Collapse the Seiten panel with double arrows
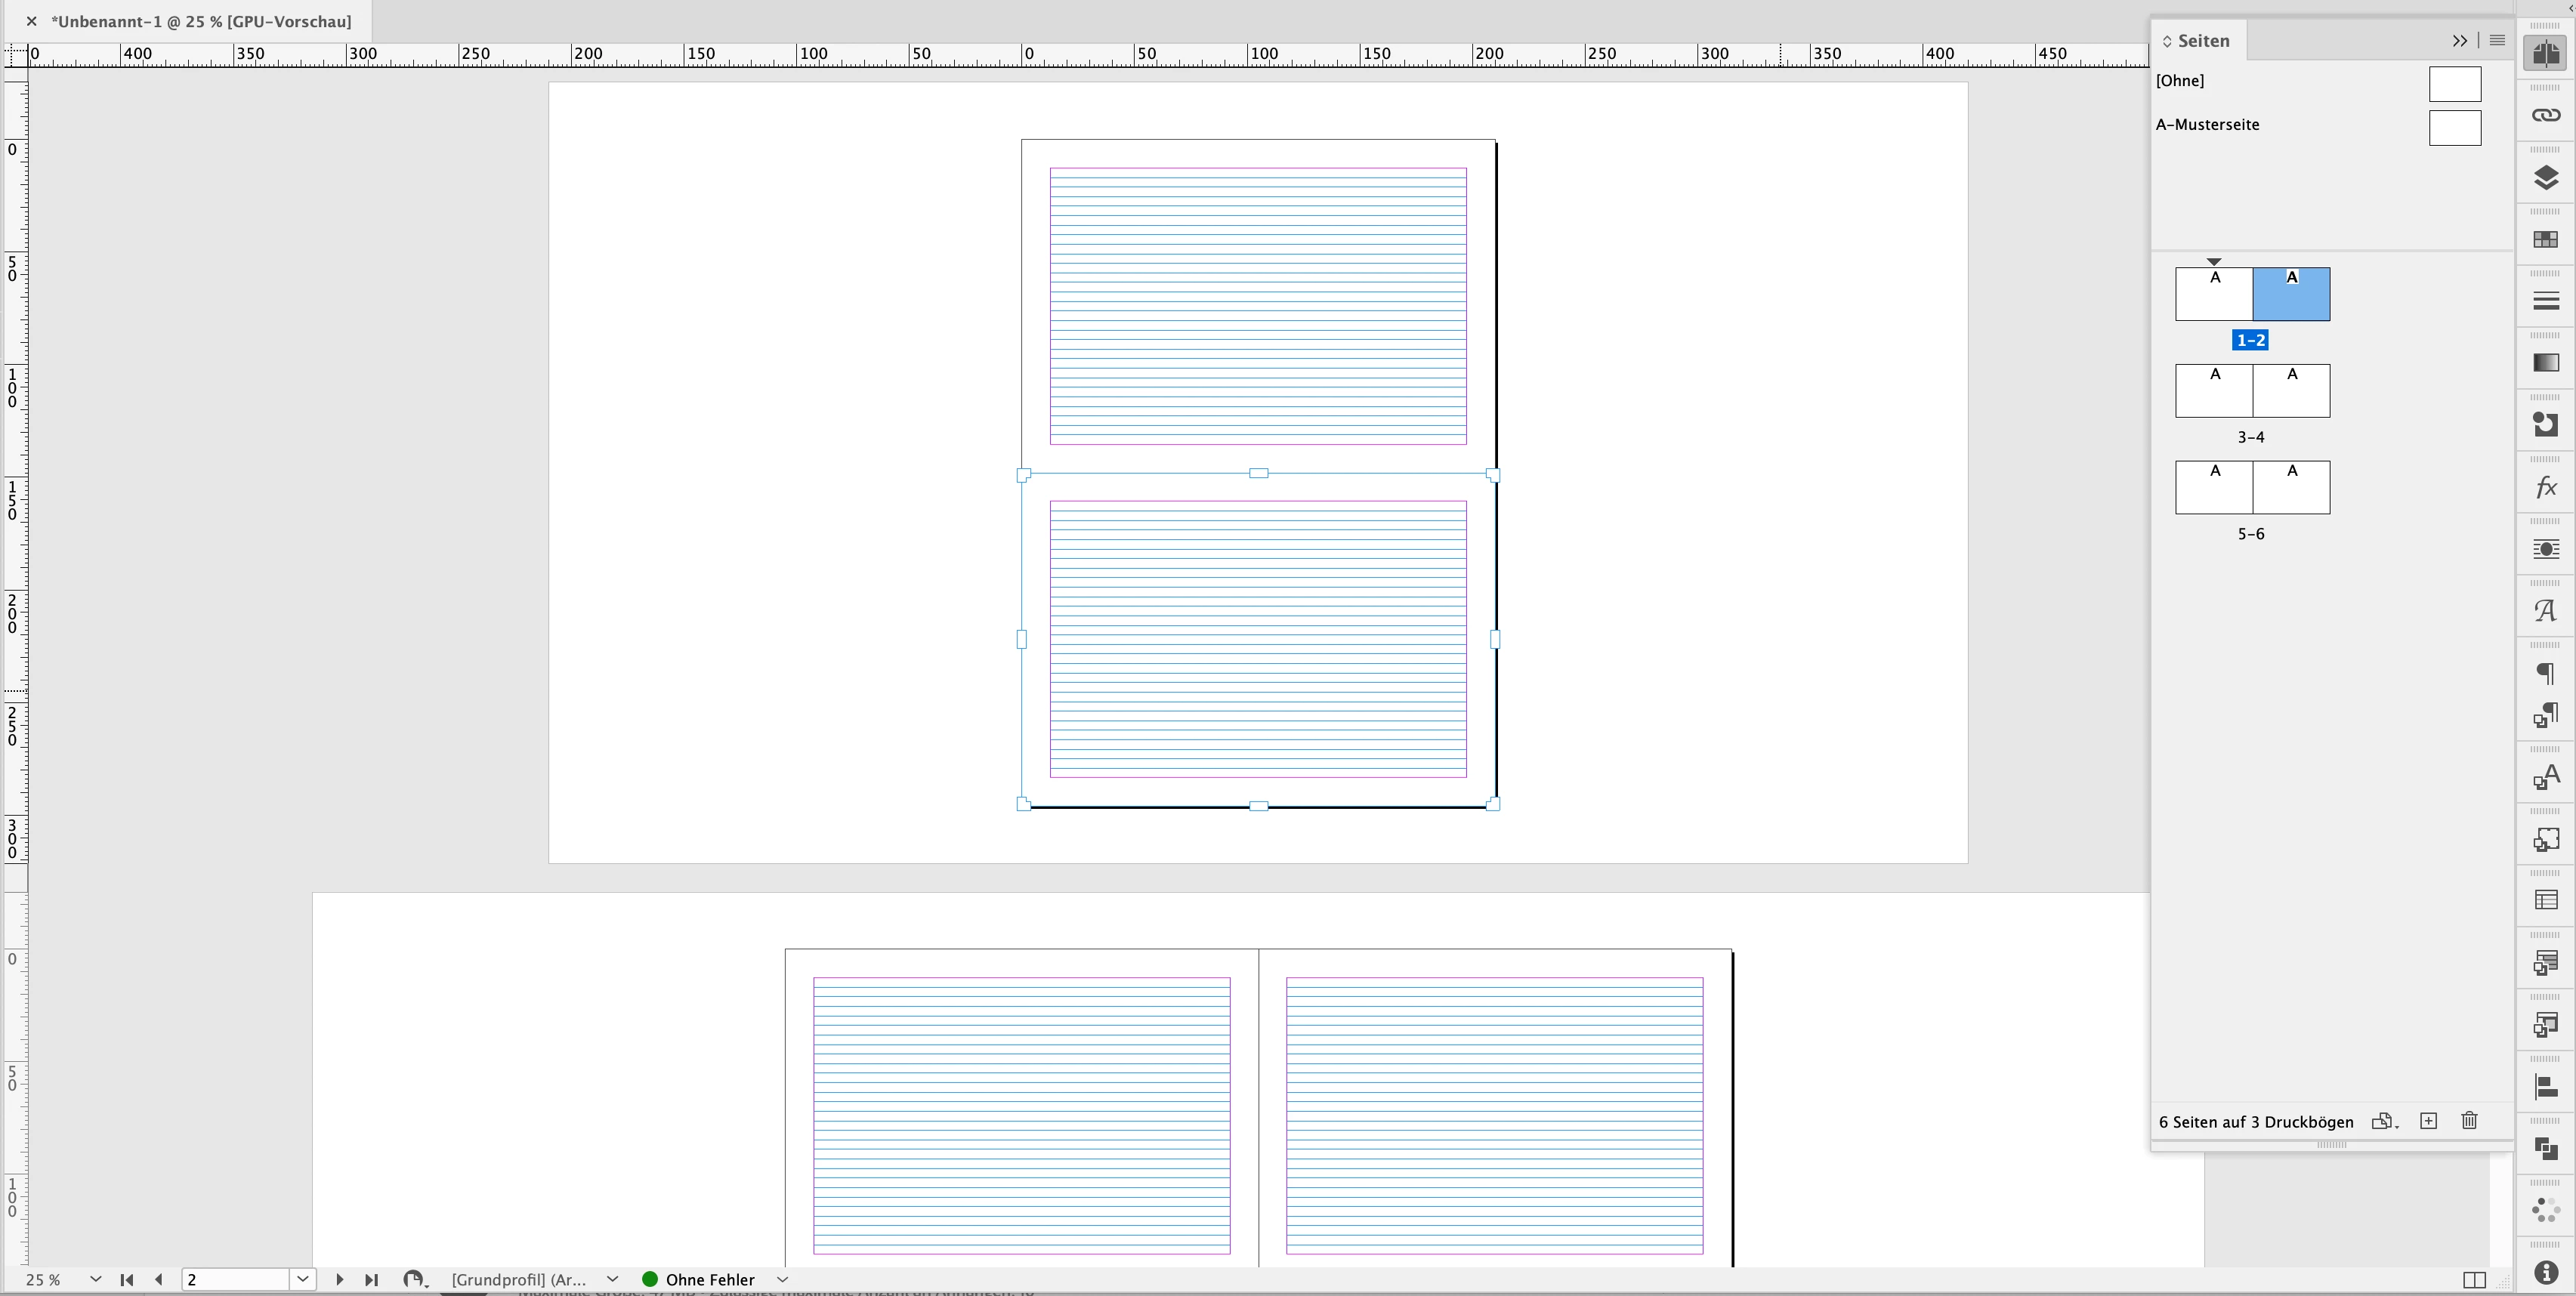 (x=2459, y=41)
